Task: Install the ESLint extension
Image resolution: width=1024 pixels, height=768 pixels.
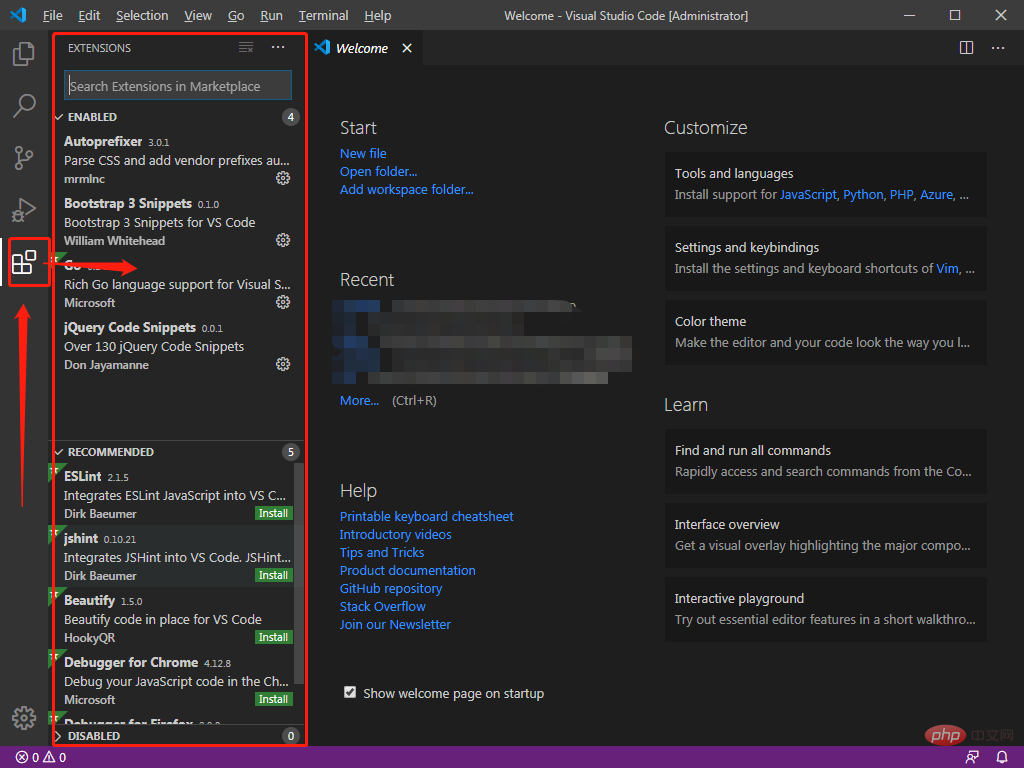Action: [273, 513]
